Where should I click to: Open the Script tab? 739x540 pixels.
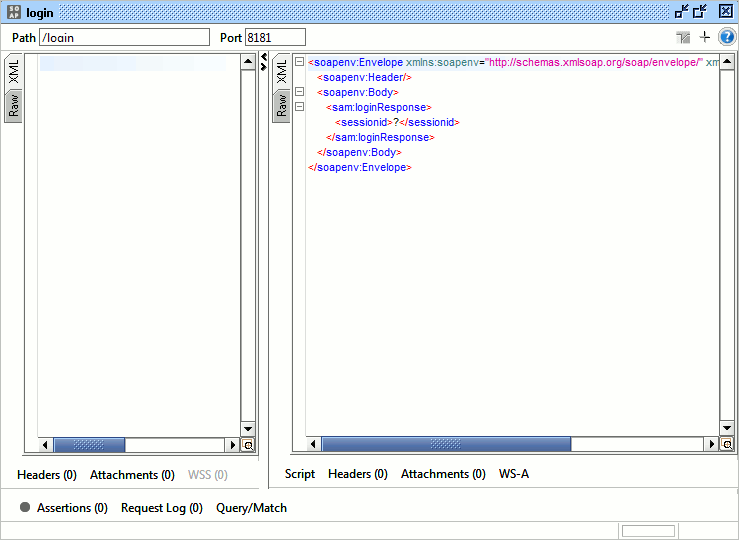(x=300, y=474)
